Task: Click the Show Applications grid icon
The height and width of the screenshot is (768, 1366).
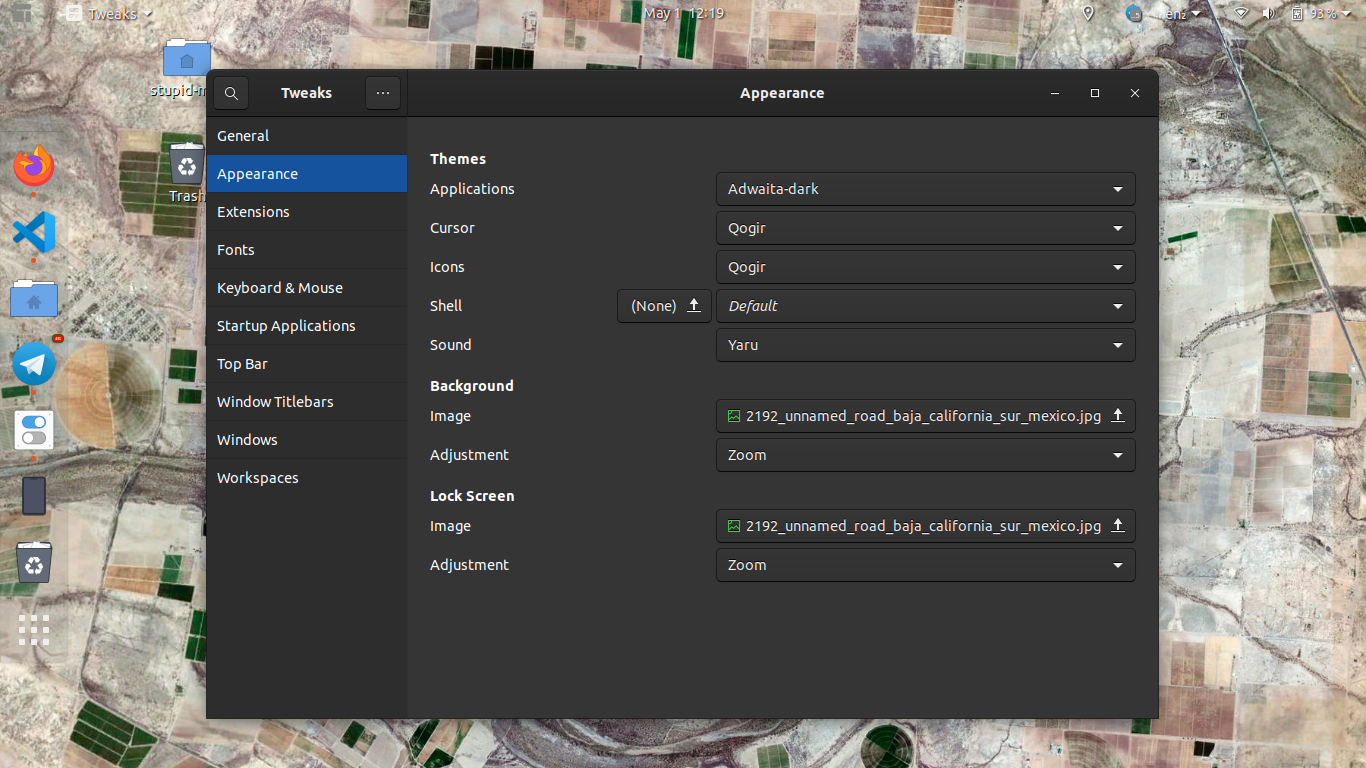Action: click(34, 630)
